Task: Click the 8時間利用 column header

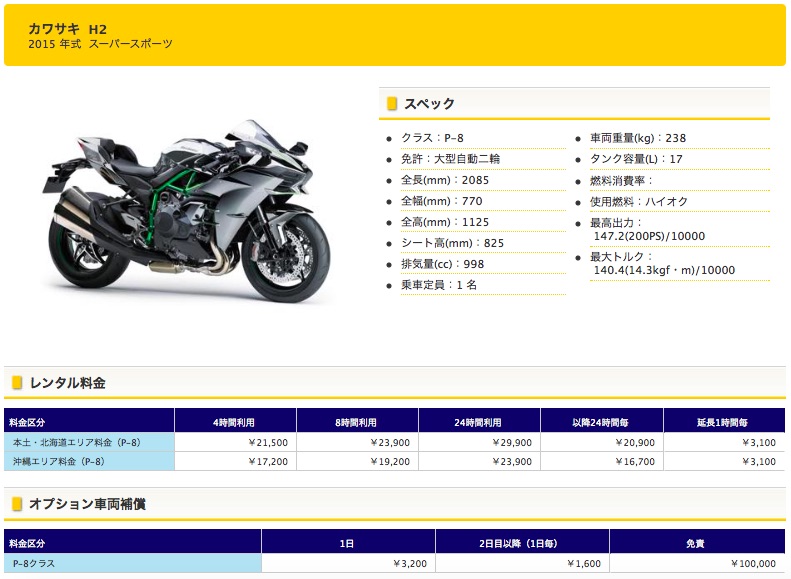Action: [x=357, y=421]
